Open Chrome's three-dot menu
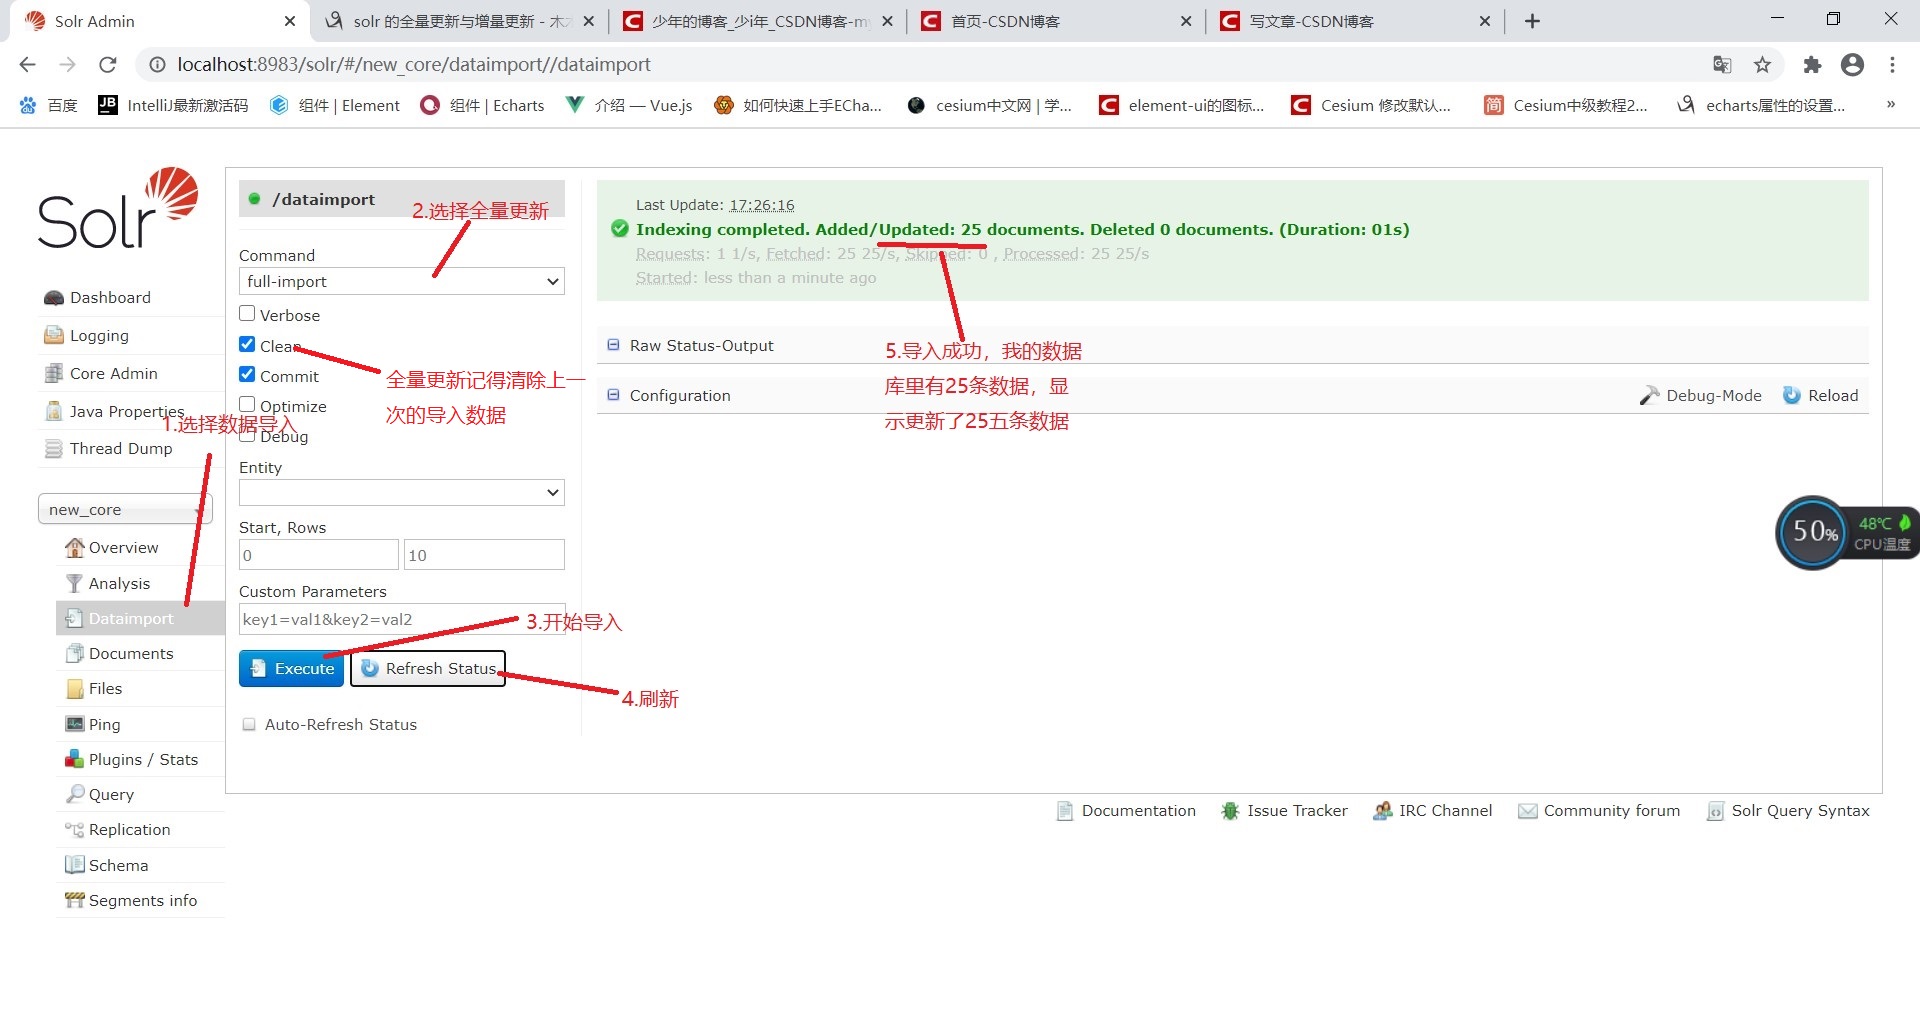This screenshot has height=1027, width=1920. (1892, 65)
